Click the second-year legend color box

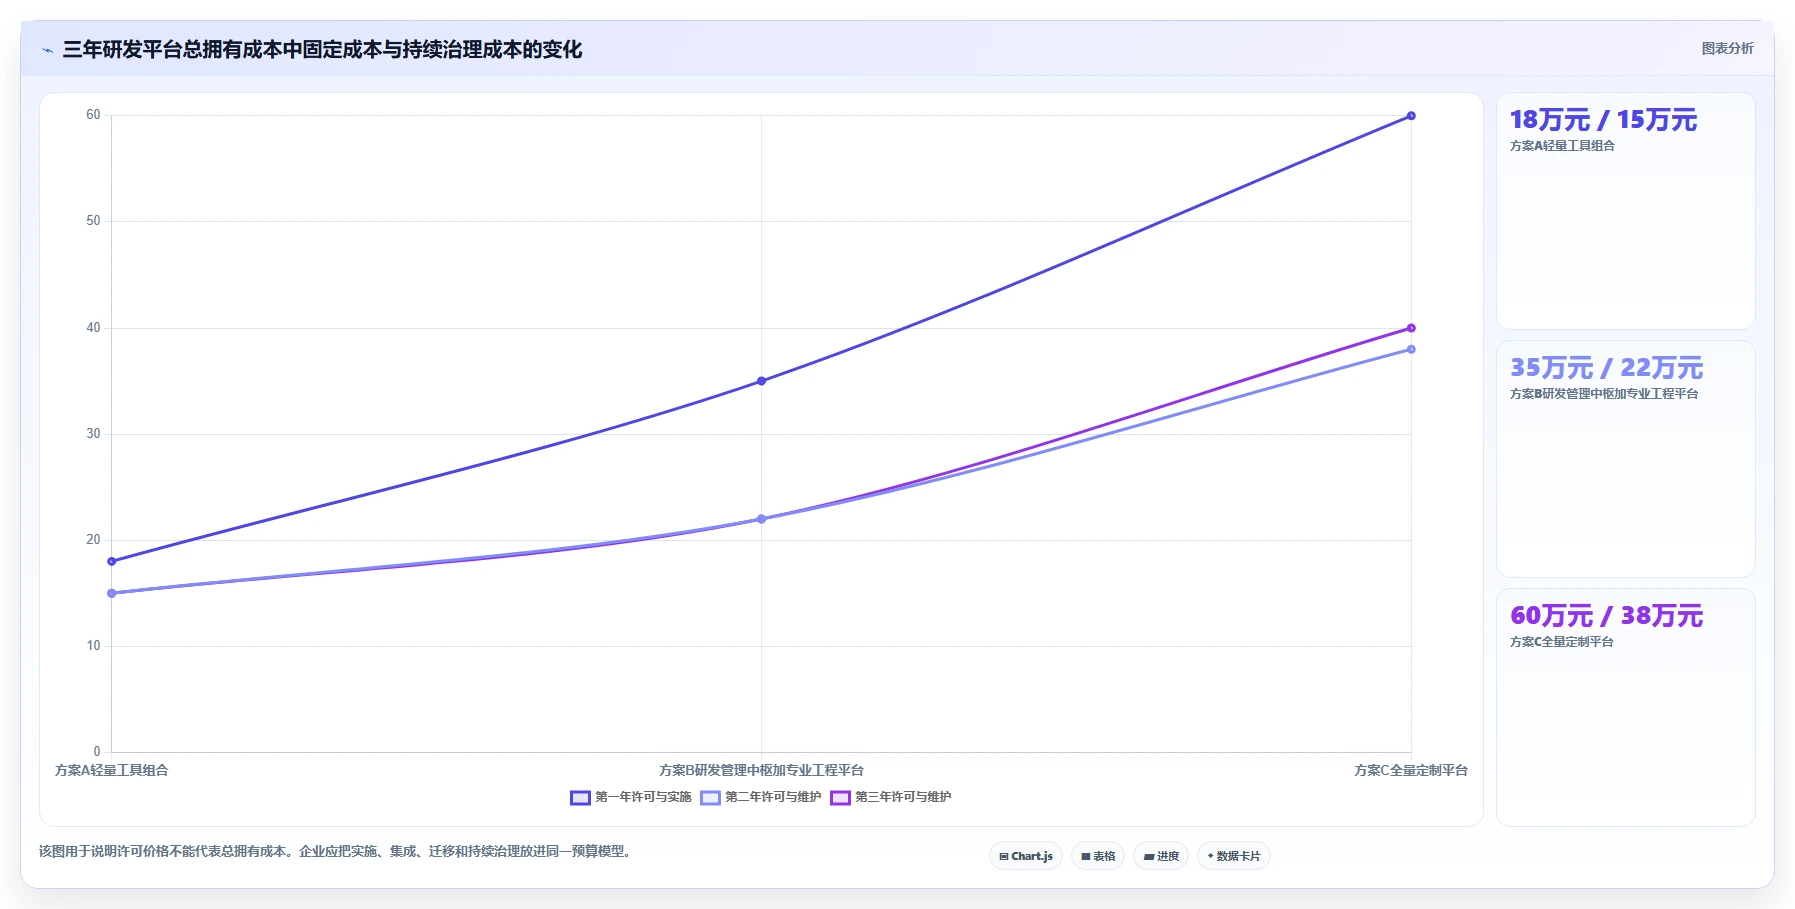click(x=710, y=797)
